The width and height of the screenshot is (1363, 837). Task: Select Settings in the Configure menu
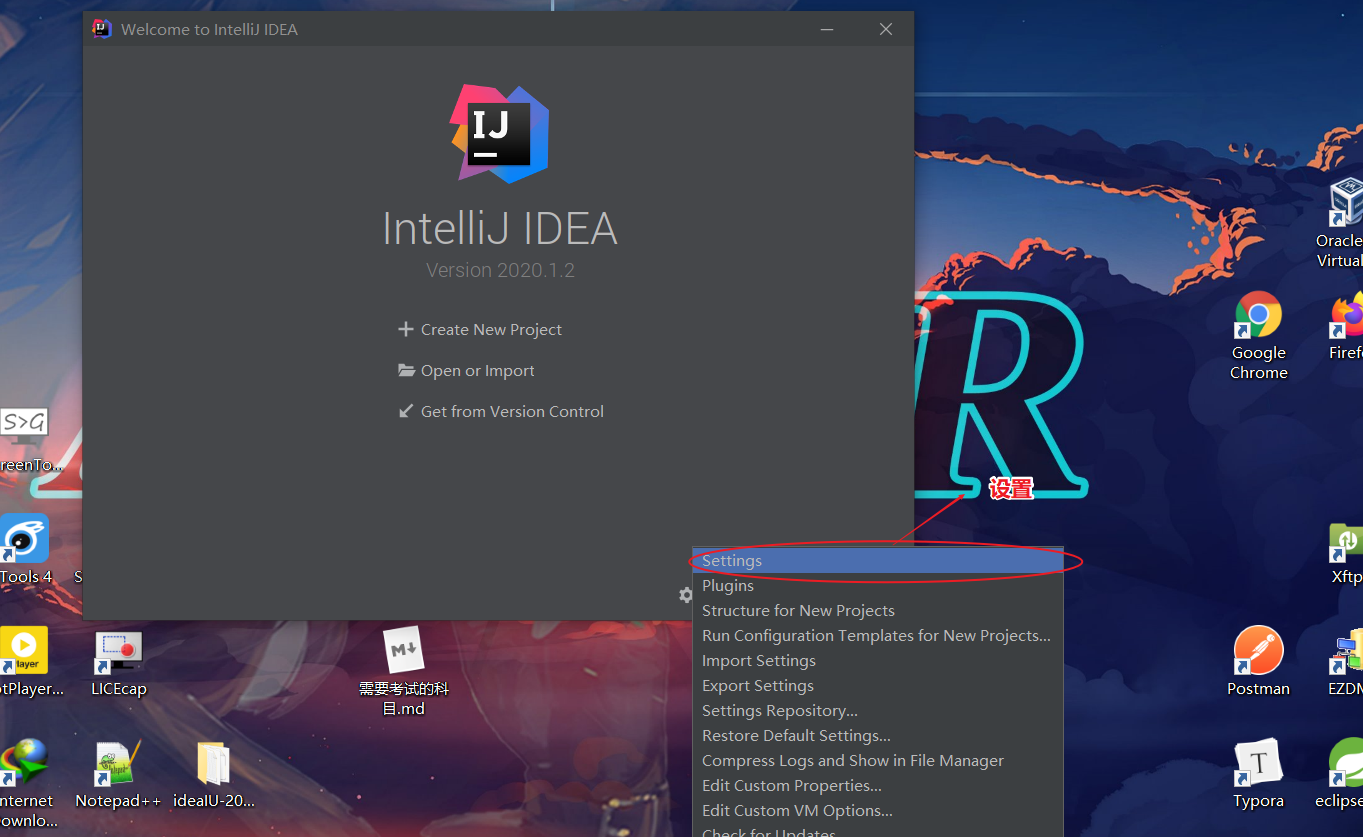click(x=877, y=561)
